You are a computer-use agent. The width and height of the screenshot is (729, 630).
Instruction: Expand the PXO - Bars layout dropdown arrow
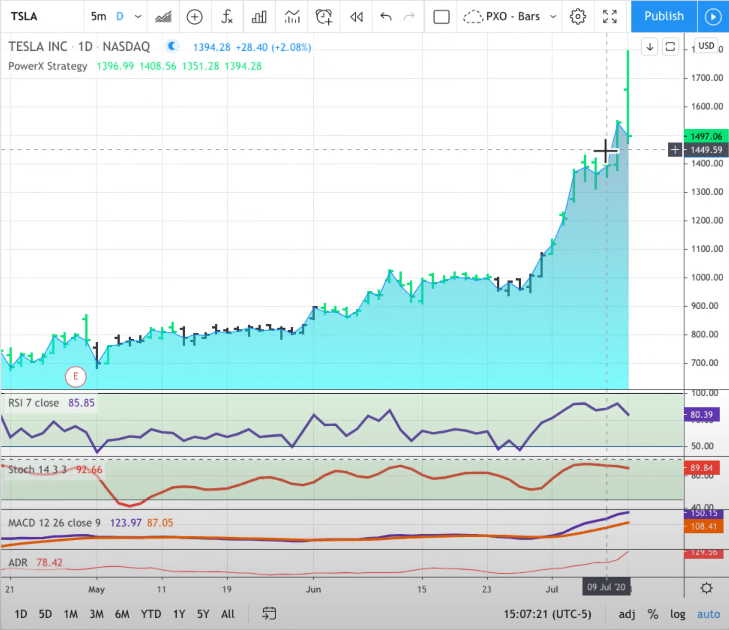coord(553,17)
